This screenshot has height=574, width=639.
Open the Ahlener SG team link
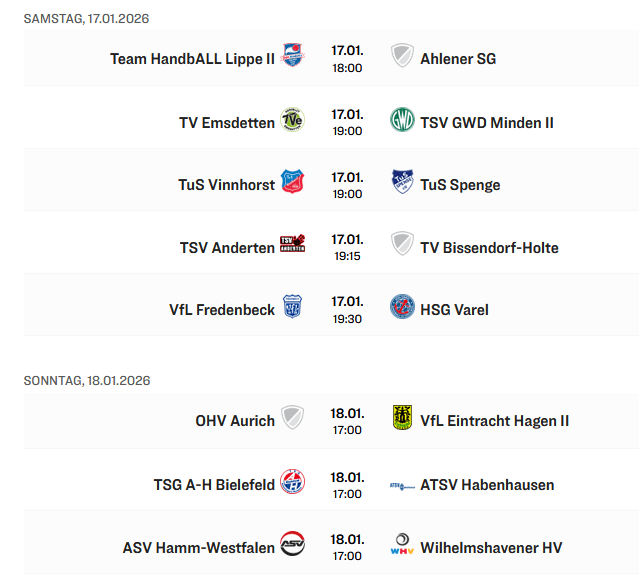pyautogui.click(x=458, y=59)
